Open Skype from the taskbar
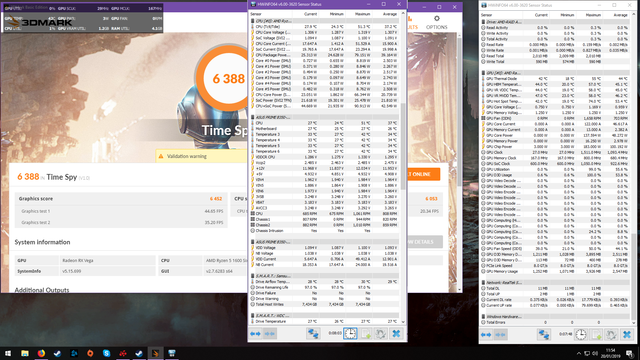640x360 pixels. point(107,353)
